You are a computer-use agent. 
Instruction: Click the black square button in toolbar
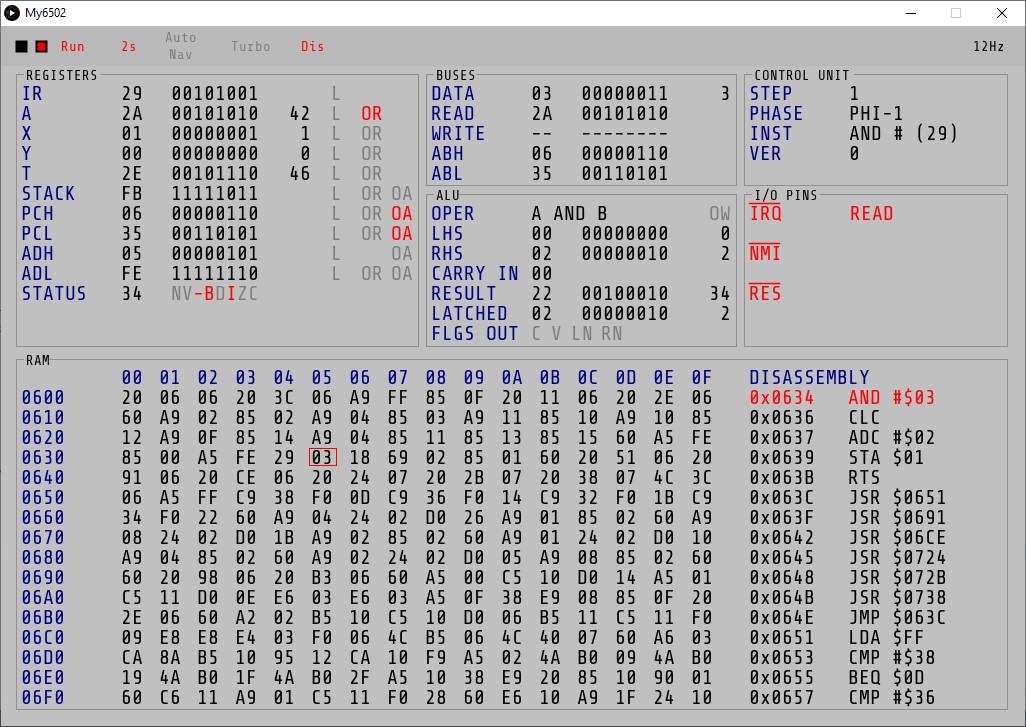(22, 47)
